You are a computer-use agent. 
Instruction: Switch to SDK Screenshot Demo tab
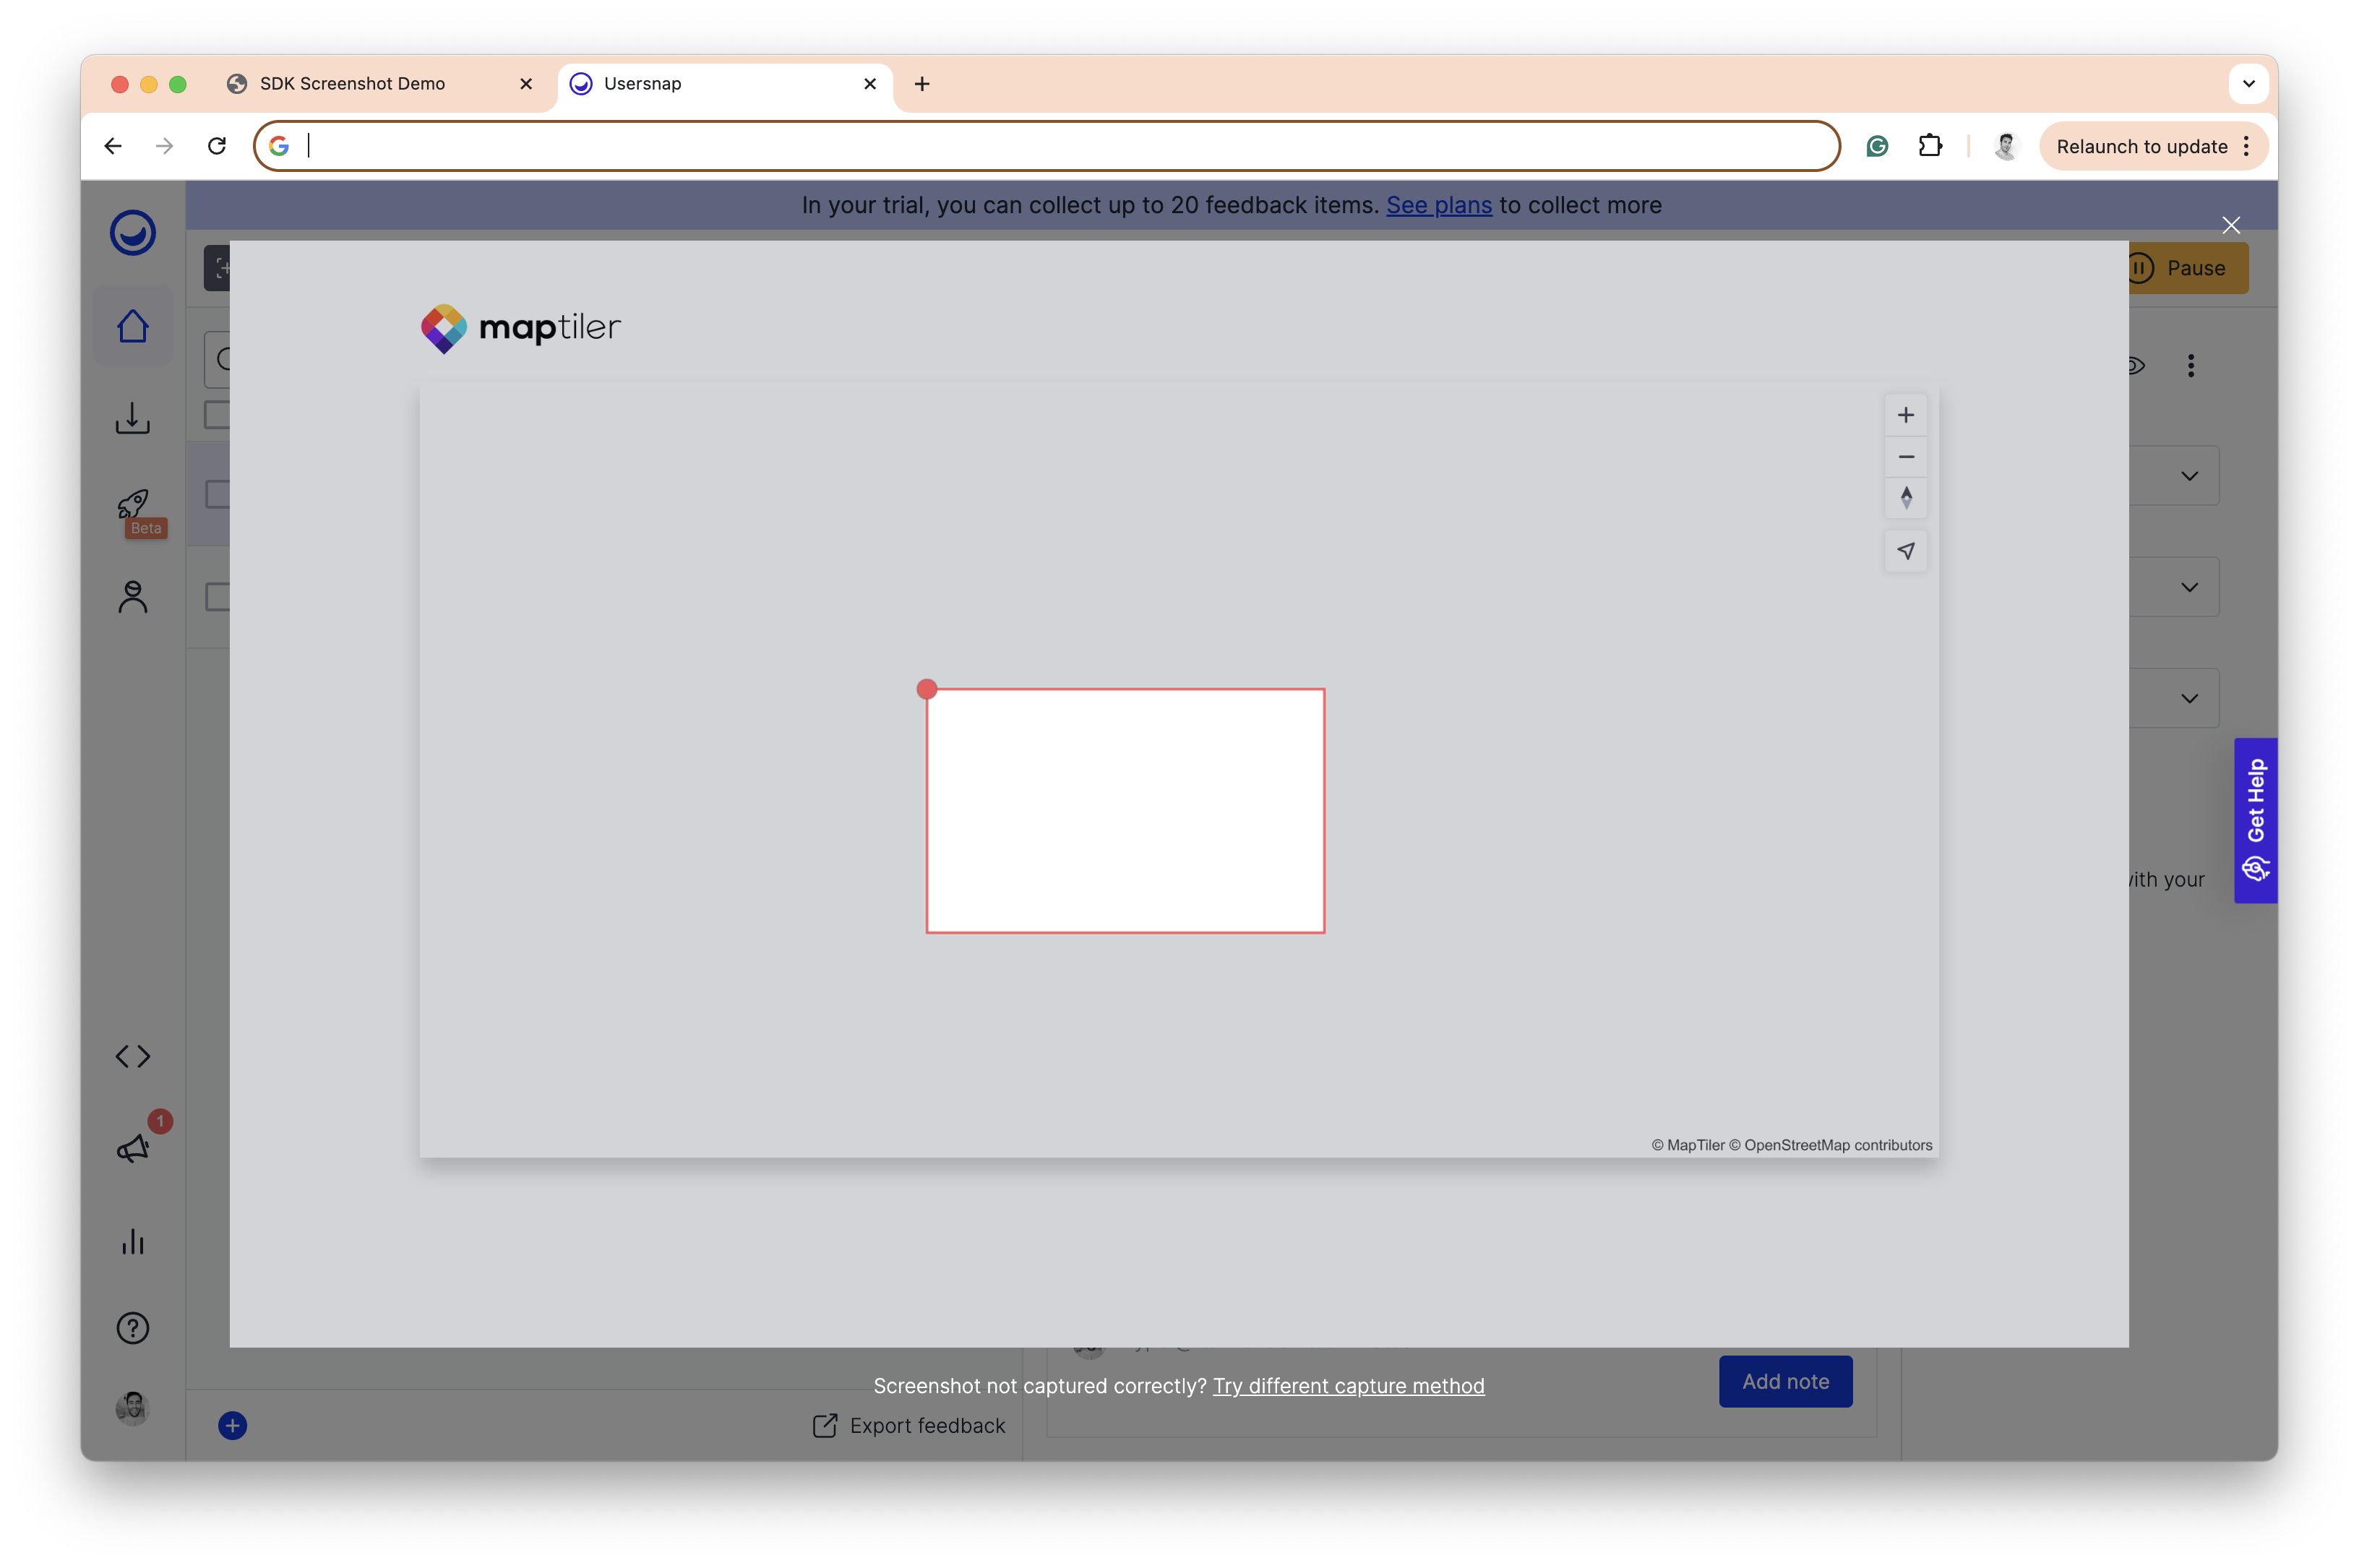[x=352, y=84]
